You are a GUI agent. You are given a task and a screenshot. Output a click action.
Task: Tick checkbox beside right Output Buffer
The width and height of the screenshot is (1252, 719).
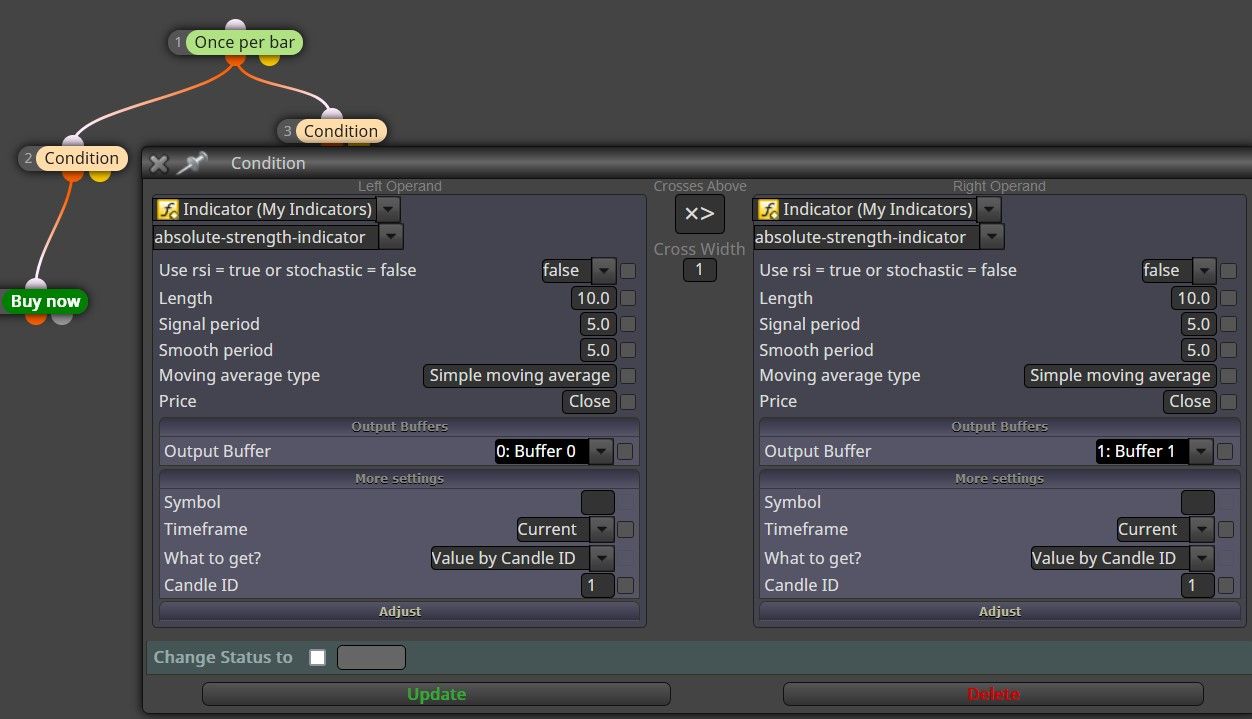click(x=1225, y=451)
